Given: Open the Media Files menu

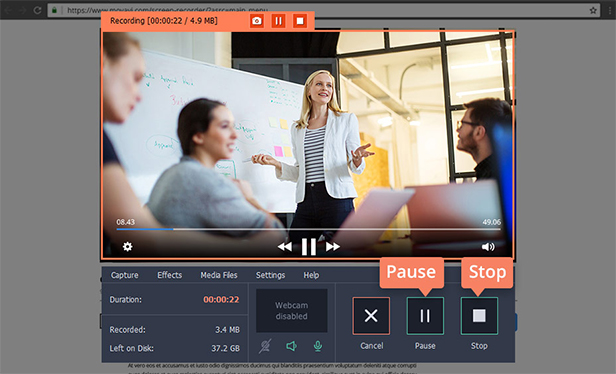Looking at the screenshot, I should click(219, 275).
